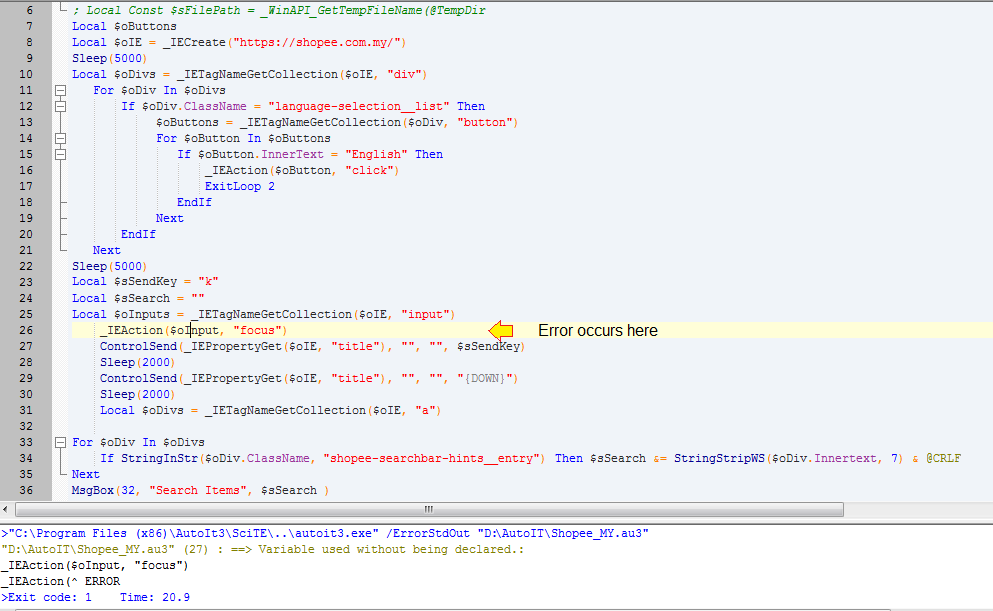
Task: Click the "button" string on line 13
Action: pyautogui.click(x=484, y=122)
